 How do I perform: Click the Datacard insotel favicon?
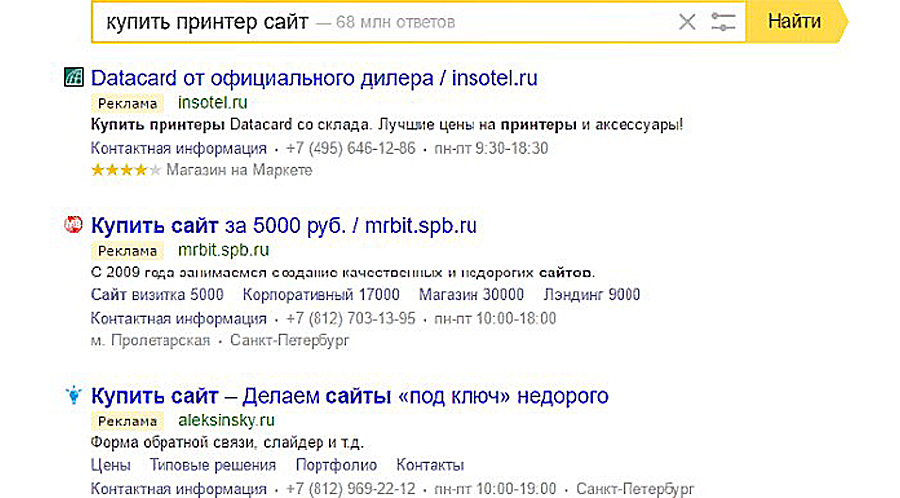coord(72,77)
